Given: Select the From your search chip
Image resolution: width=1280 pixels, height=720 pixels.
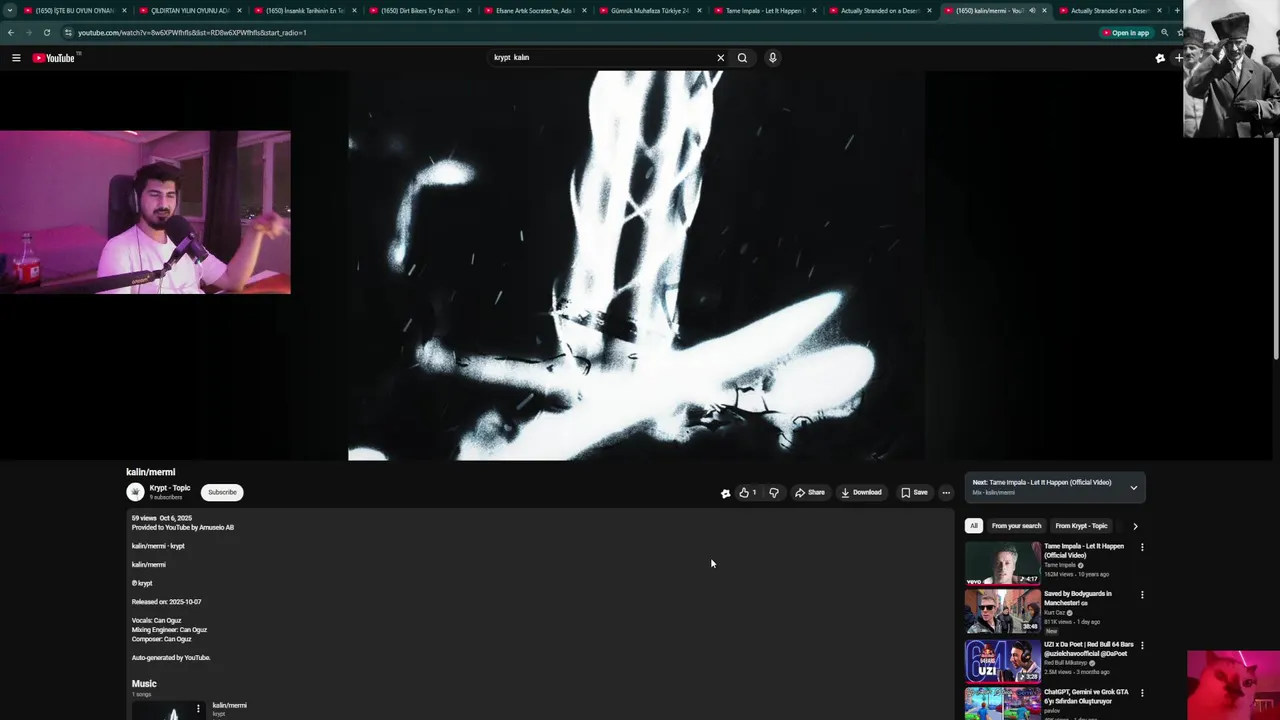Looking at the screenshot, I should point(1016,526).
